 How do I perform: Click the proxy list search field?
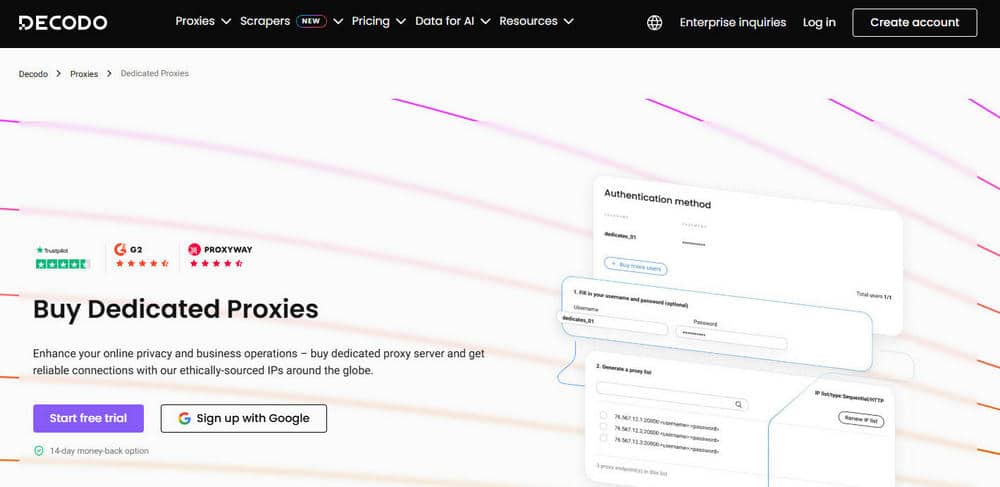(x=672, y=396)
